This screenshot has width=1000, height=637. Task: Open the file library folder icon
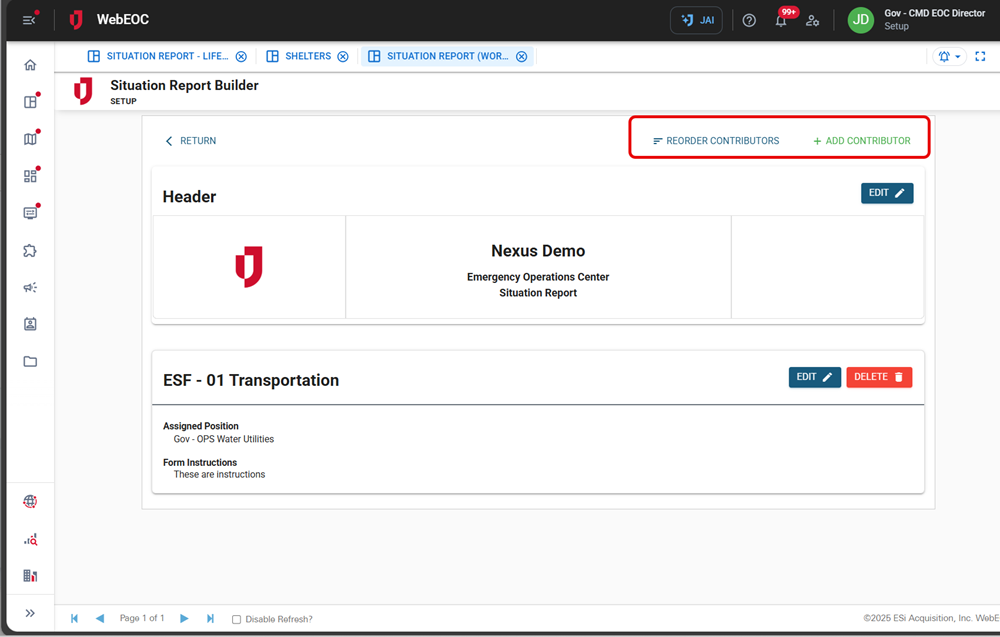[x=30, y=361]
